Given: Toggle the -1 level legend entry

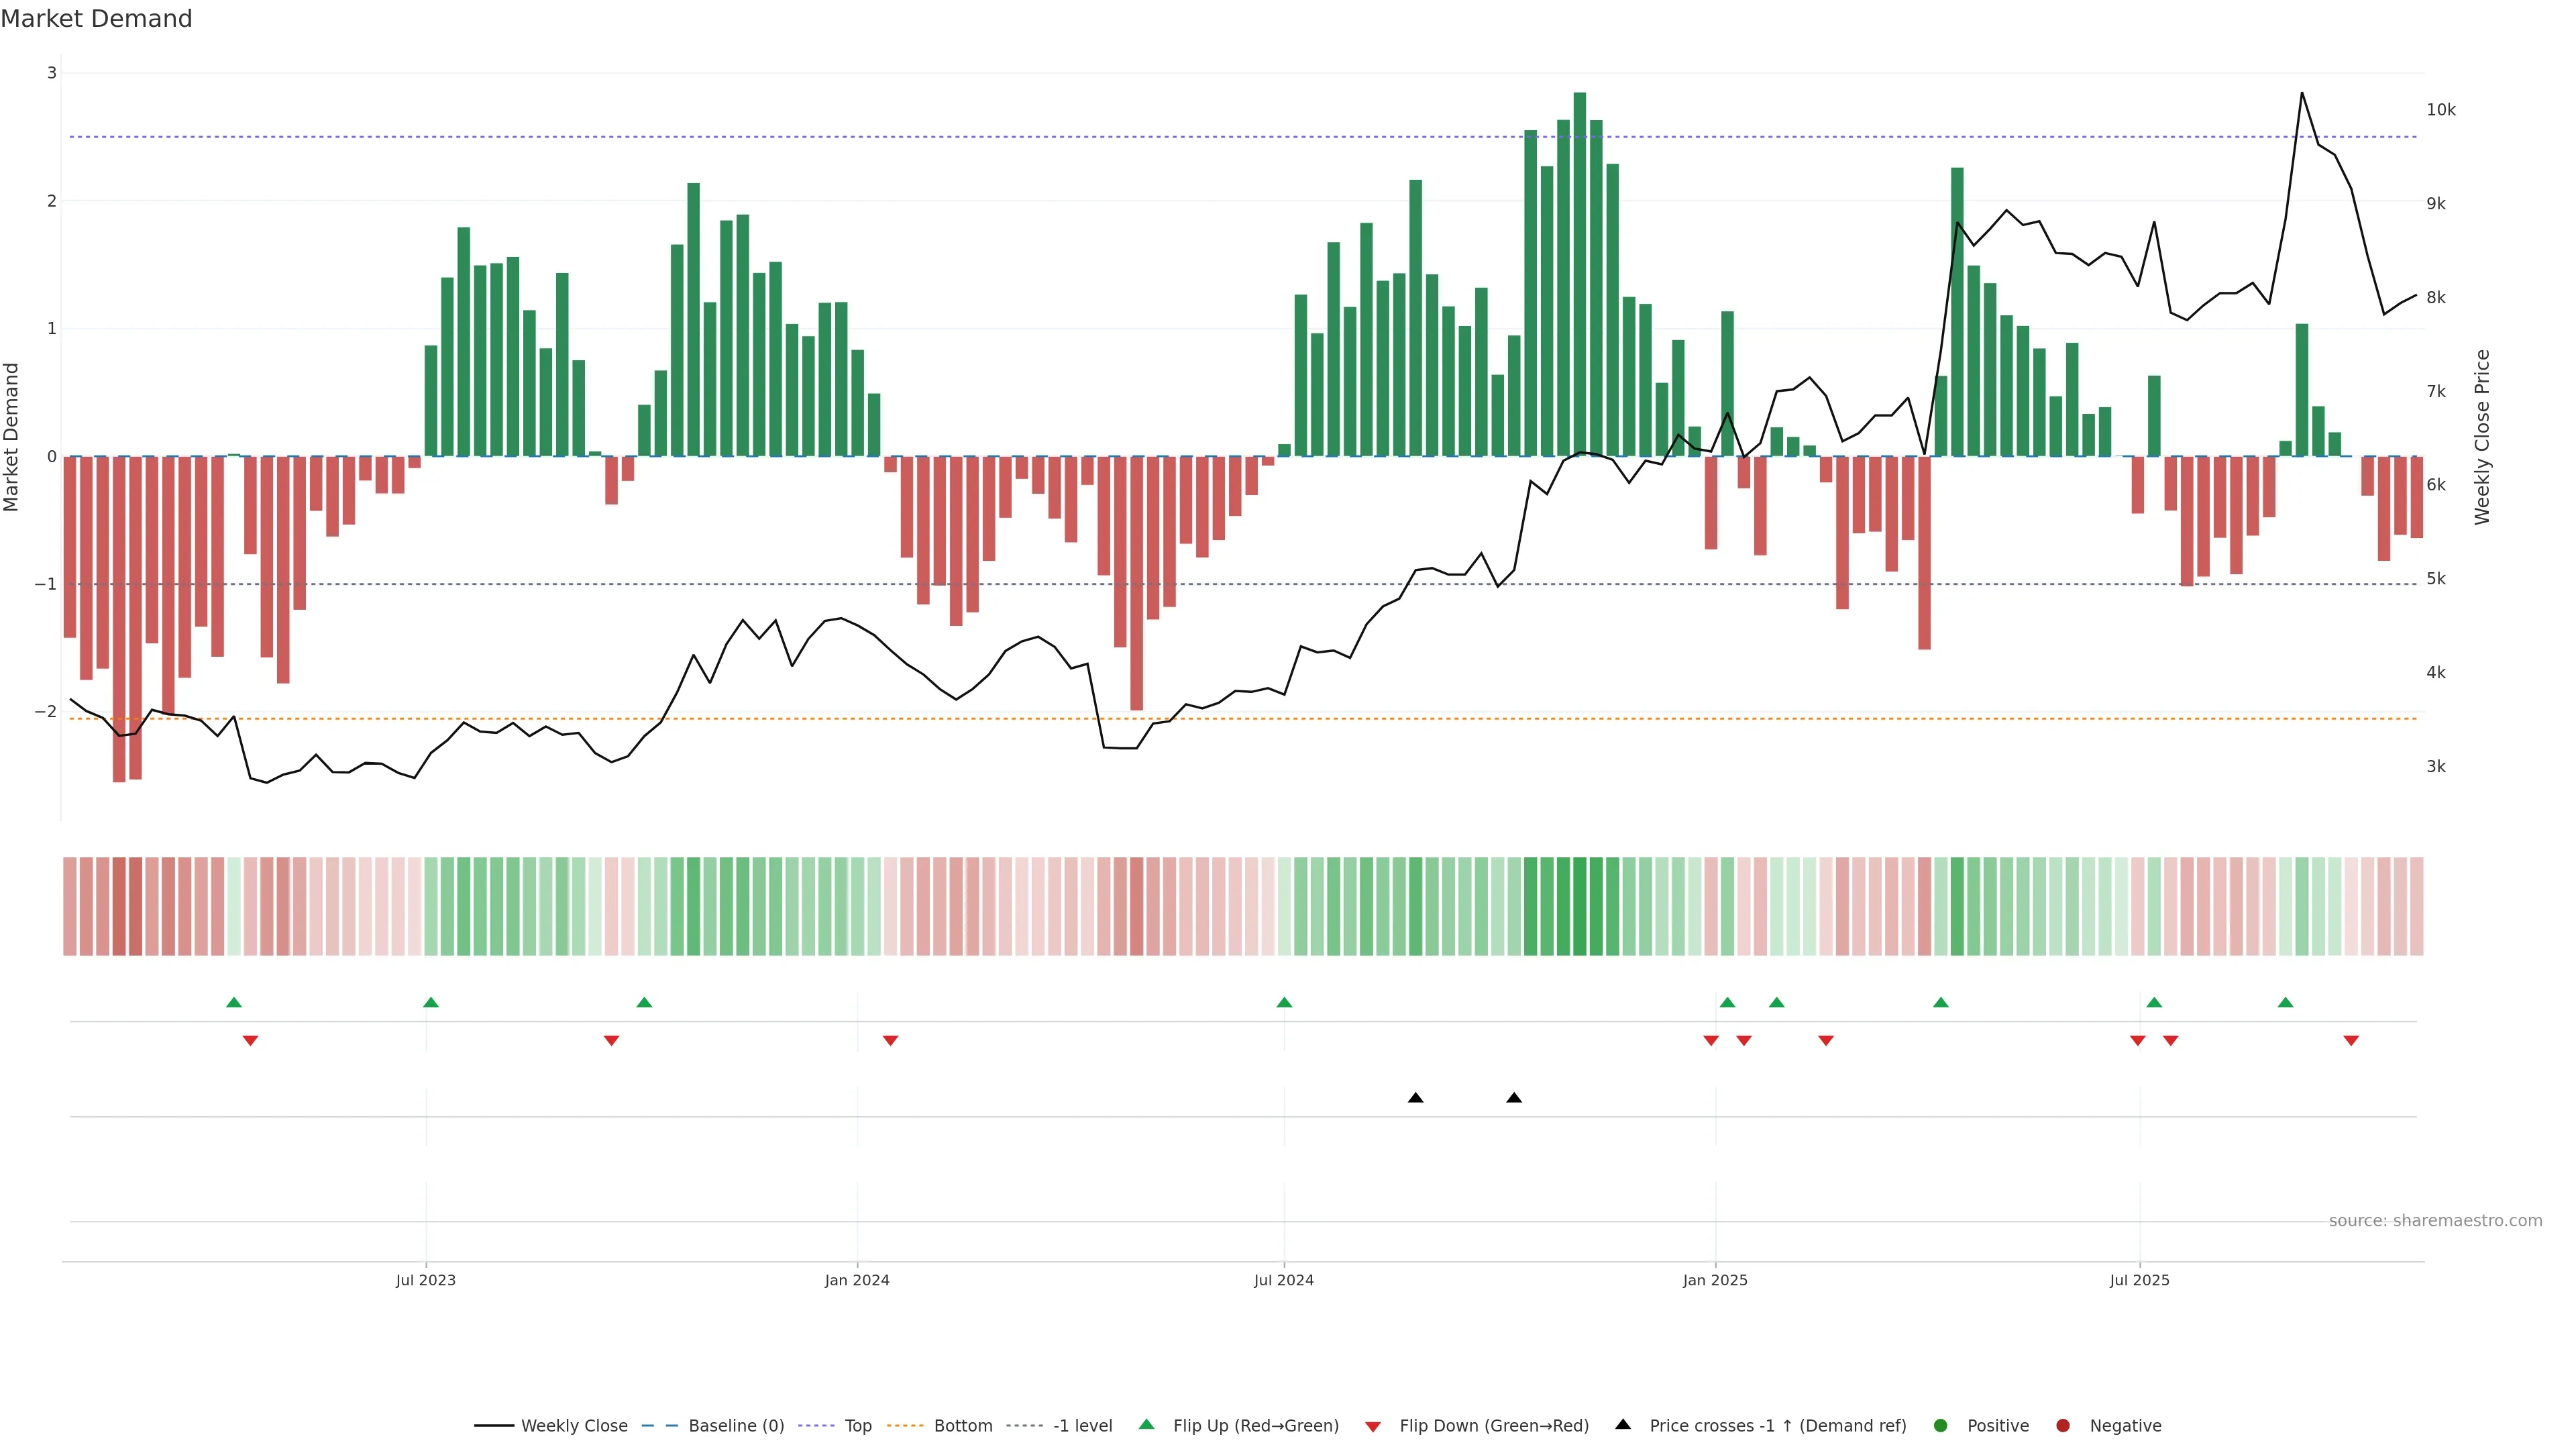Looking at the screenshot, I should pyautogui.click(x=1082, y=1426).
